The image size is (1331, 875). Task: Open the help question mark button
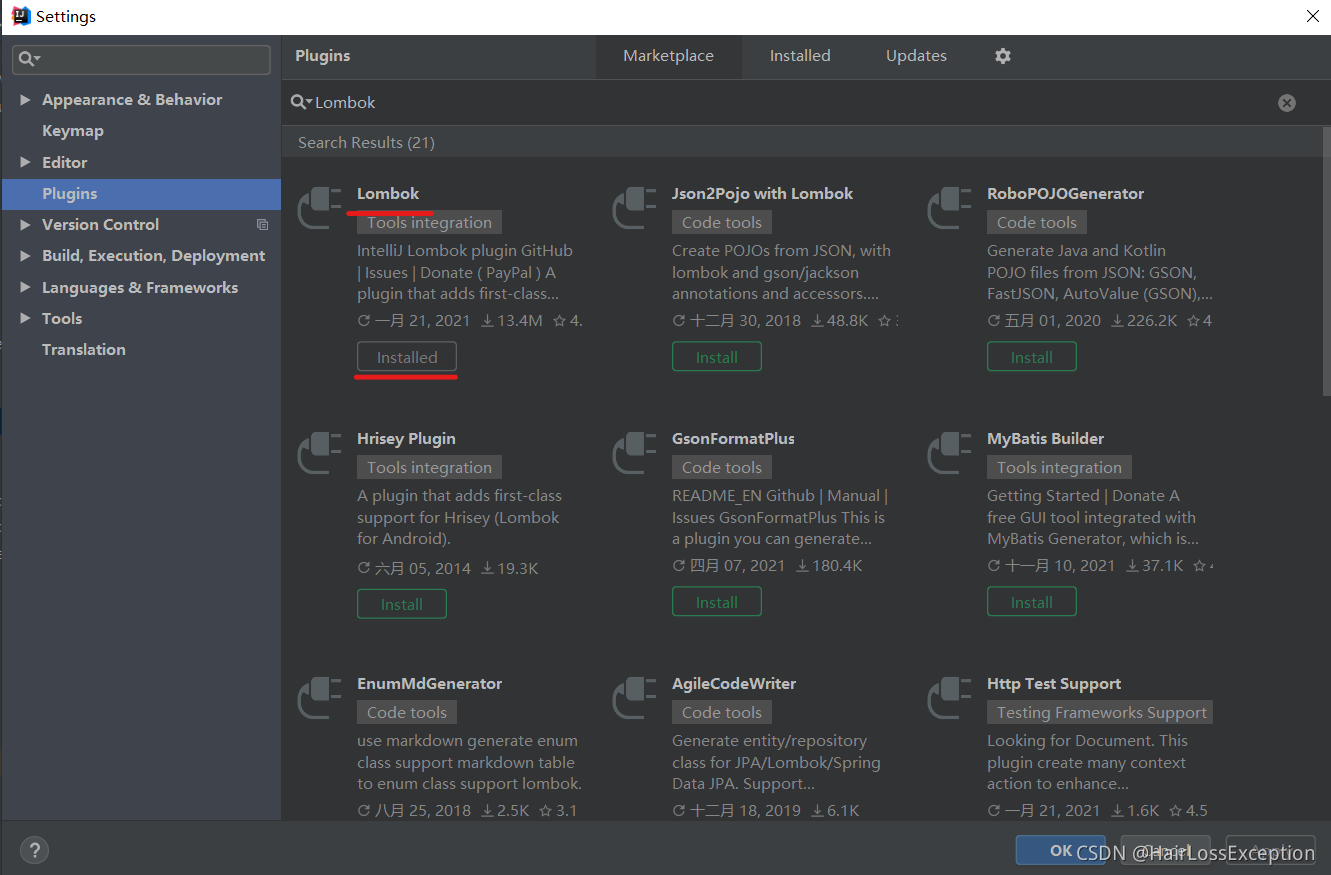tap(34, 850)
